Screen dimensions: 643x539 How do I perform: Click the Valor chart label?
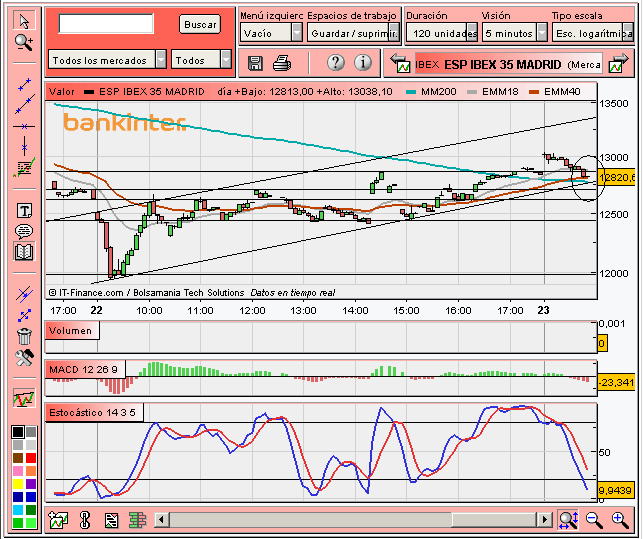click(62, 91)
